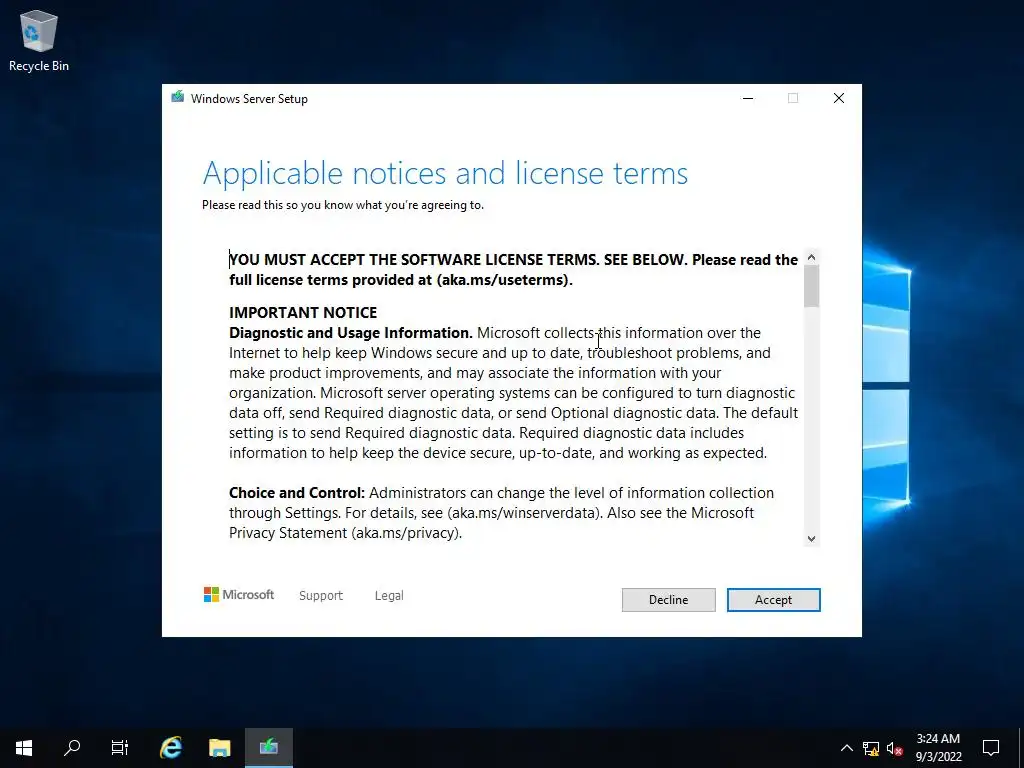Screen dimensions: 1024x768
Task: Open File Explorer from taskbar
Action: click(219, 748)
